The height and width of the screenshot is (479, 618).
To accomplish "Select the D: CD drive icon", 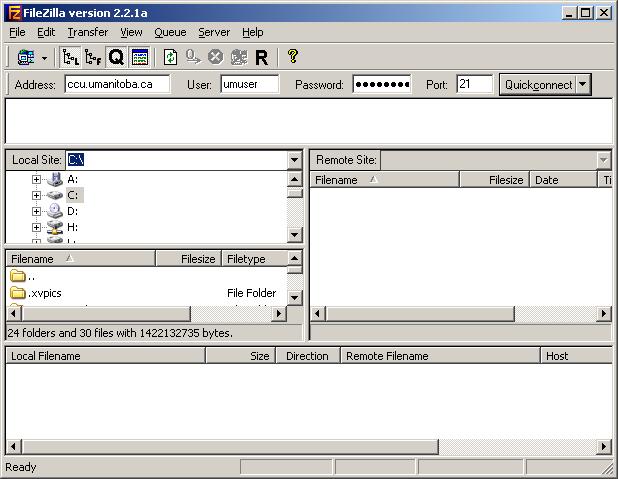I will 55,211.
